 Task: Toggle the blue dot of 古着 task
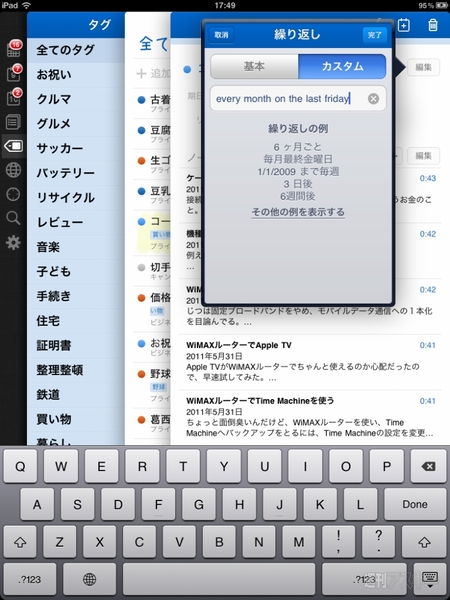[141, 100]
